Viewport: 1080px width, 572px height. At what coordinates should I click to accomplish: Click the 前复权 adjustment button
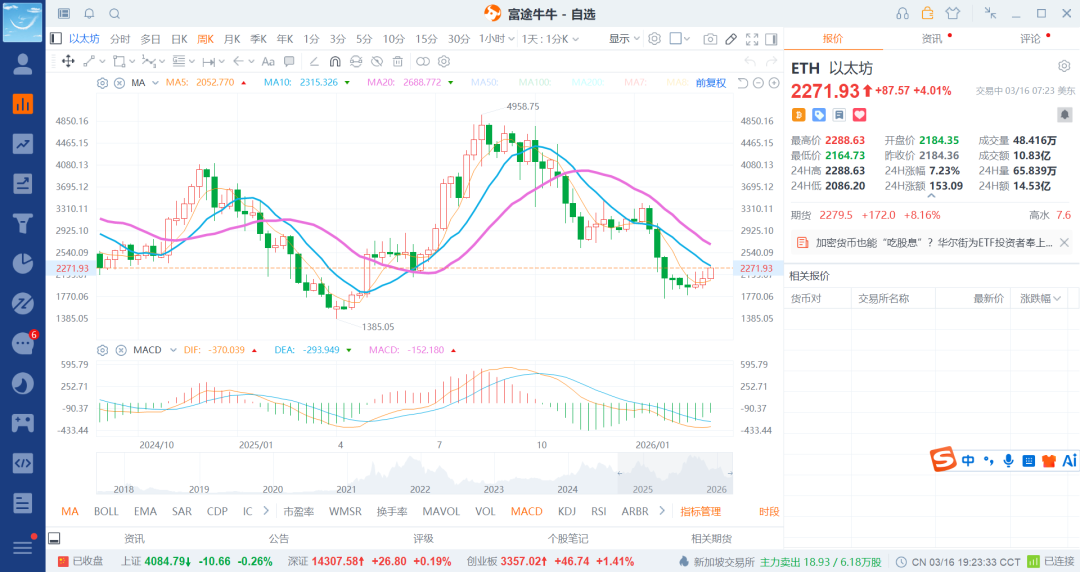coord(711,83)
